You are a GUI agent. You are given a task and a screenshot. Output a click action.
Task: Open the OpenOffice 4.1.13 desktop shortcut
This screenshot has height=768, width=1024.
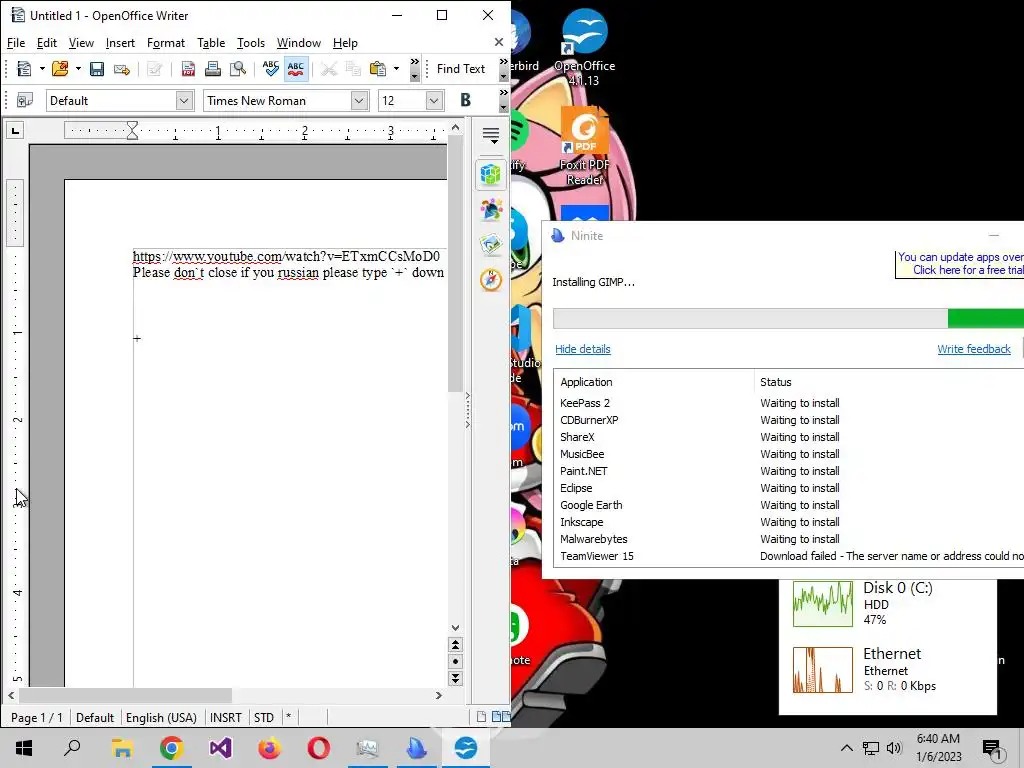(584, 48)
